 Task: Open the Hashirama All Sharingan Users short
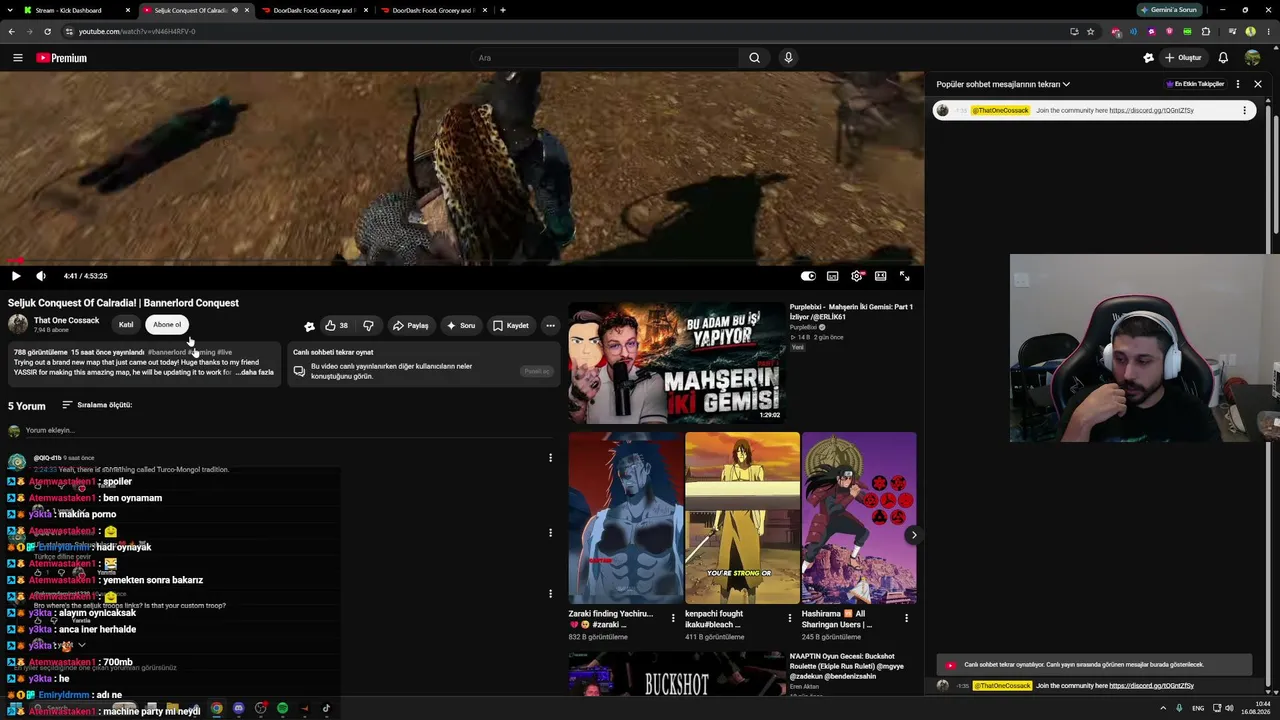859,518
